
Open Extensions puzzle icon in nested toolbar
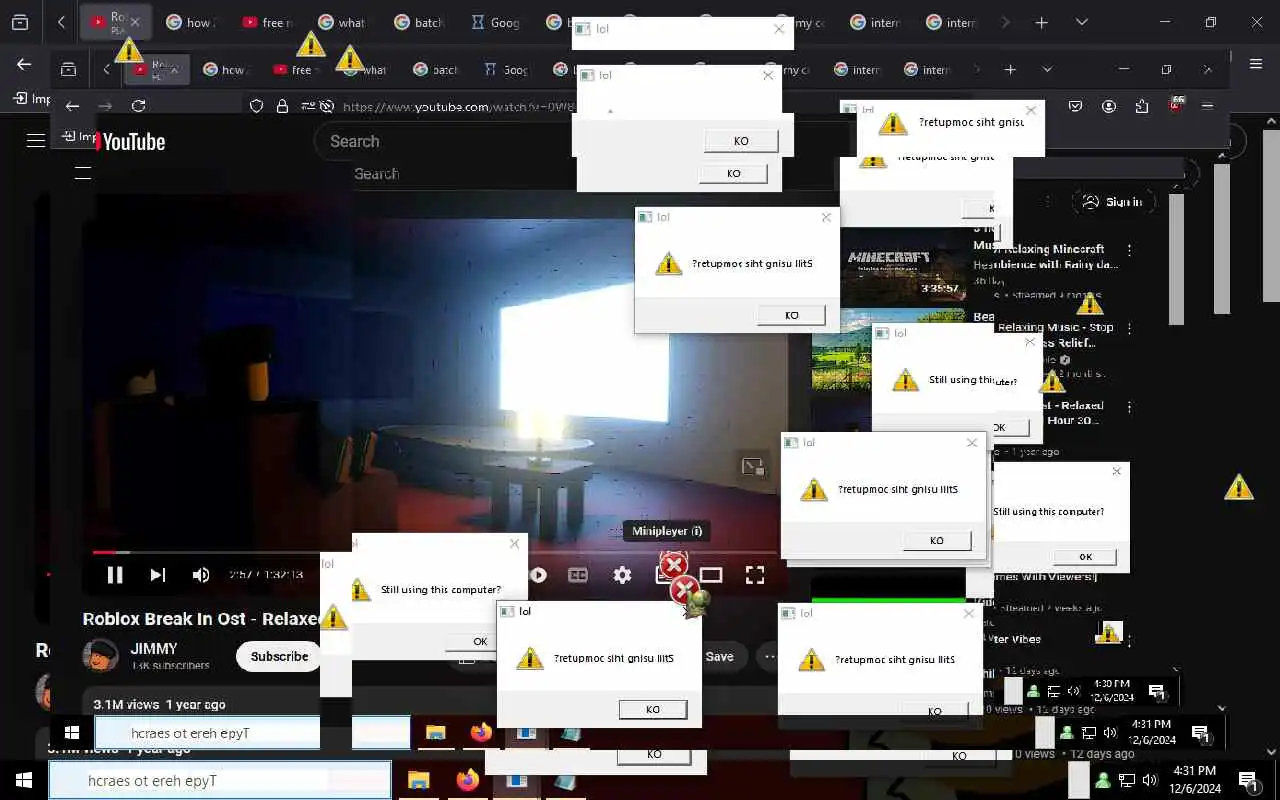[x=1142, y=106]
